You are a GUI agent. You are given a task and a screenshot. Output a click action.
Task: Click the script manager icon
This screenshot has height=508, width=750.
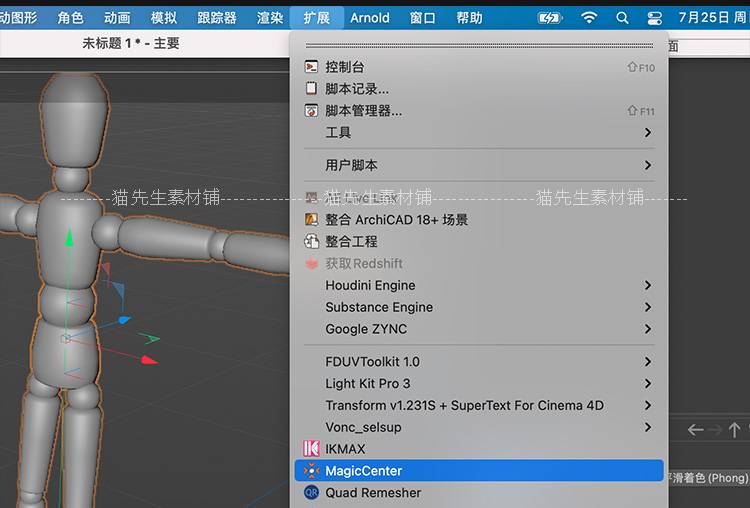(311, 110)
